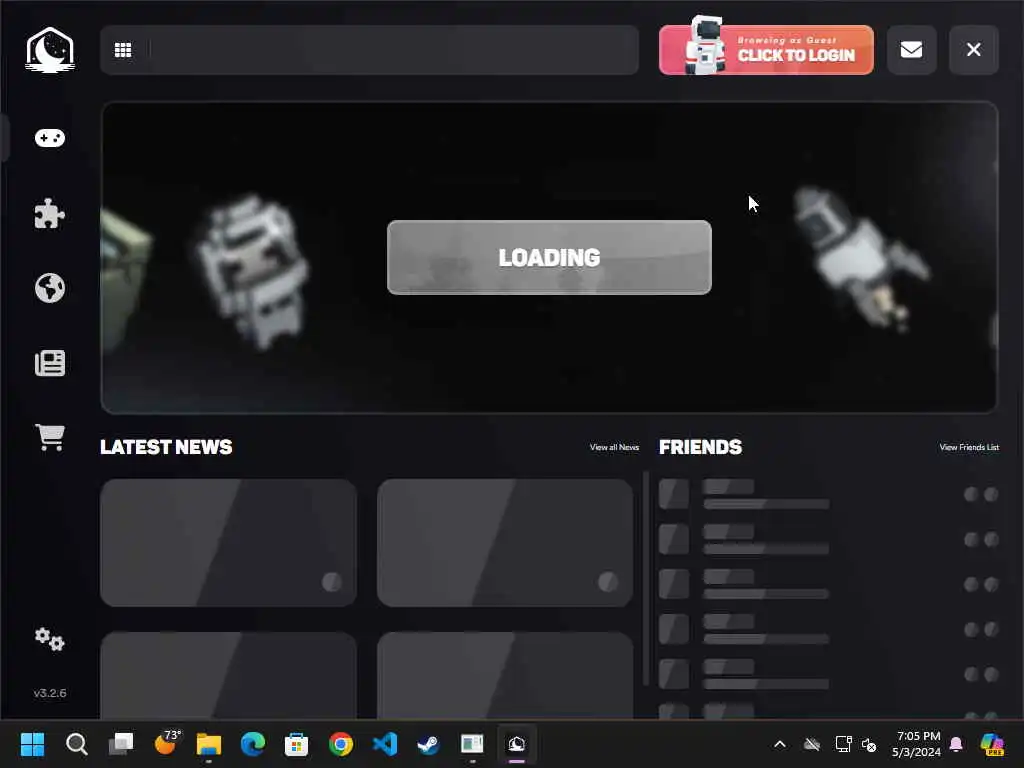Open Steam from the taskbar
This screenshot has width=1024, height=768.
[x=428, y=744]
